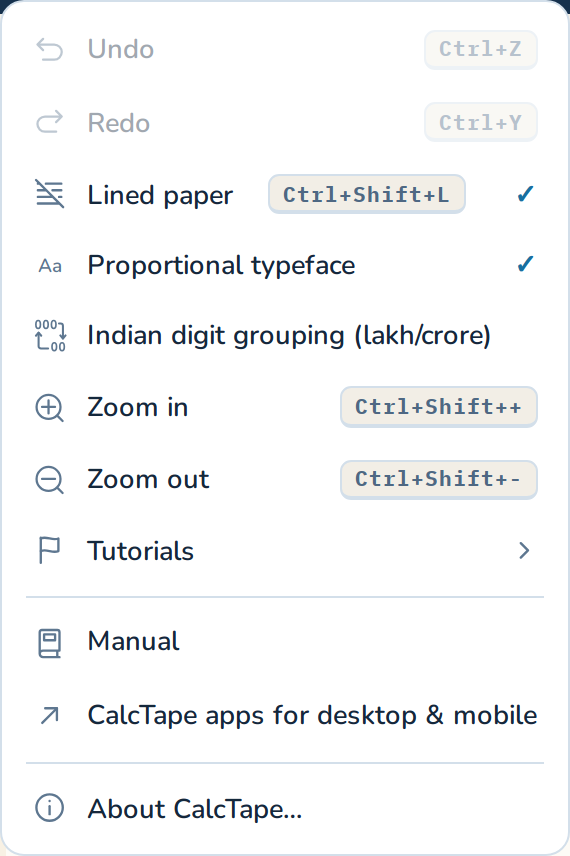Image resolution: width=570 pixels, height=856 pixels.
Task: Click the About CalcTape info icon
Action: tap(50, 807)
